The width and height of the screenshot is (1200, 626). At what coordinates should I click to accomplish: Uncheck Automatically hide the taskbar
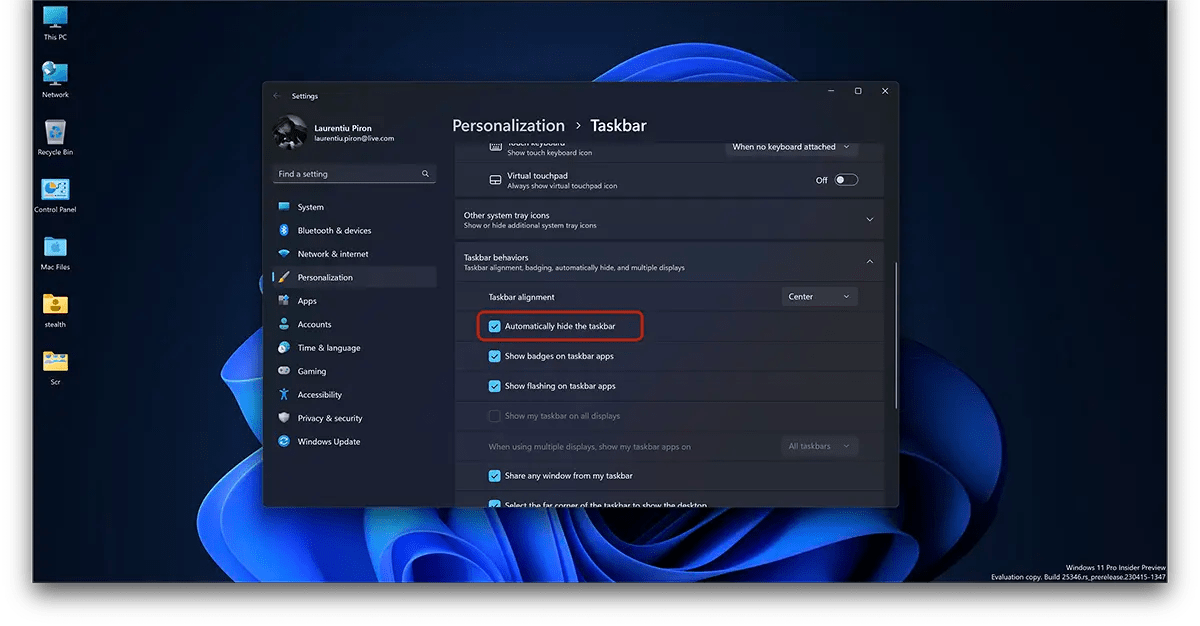pyautogui.click(x=494, y=326)
